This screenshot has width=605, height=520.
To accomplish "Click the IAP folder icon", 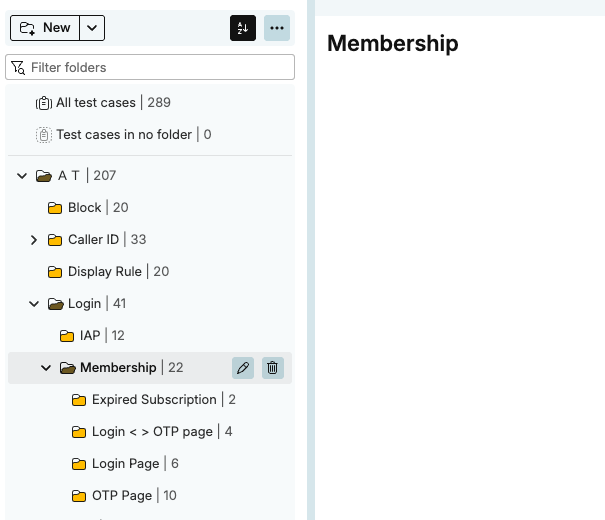I will (x=67, y=336).
